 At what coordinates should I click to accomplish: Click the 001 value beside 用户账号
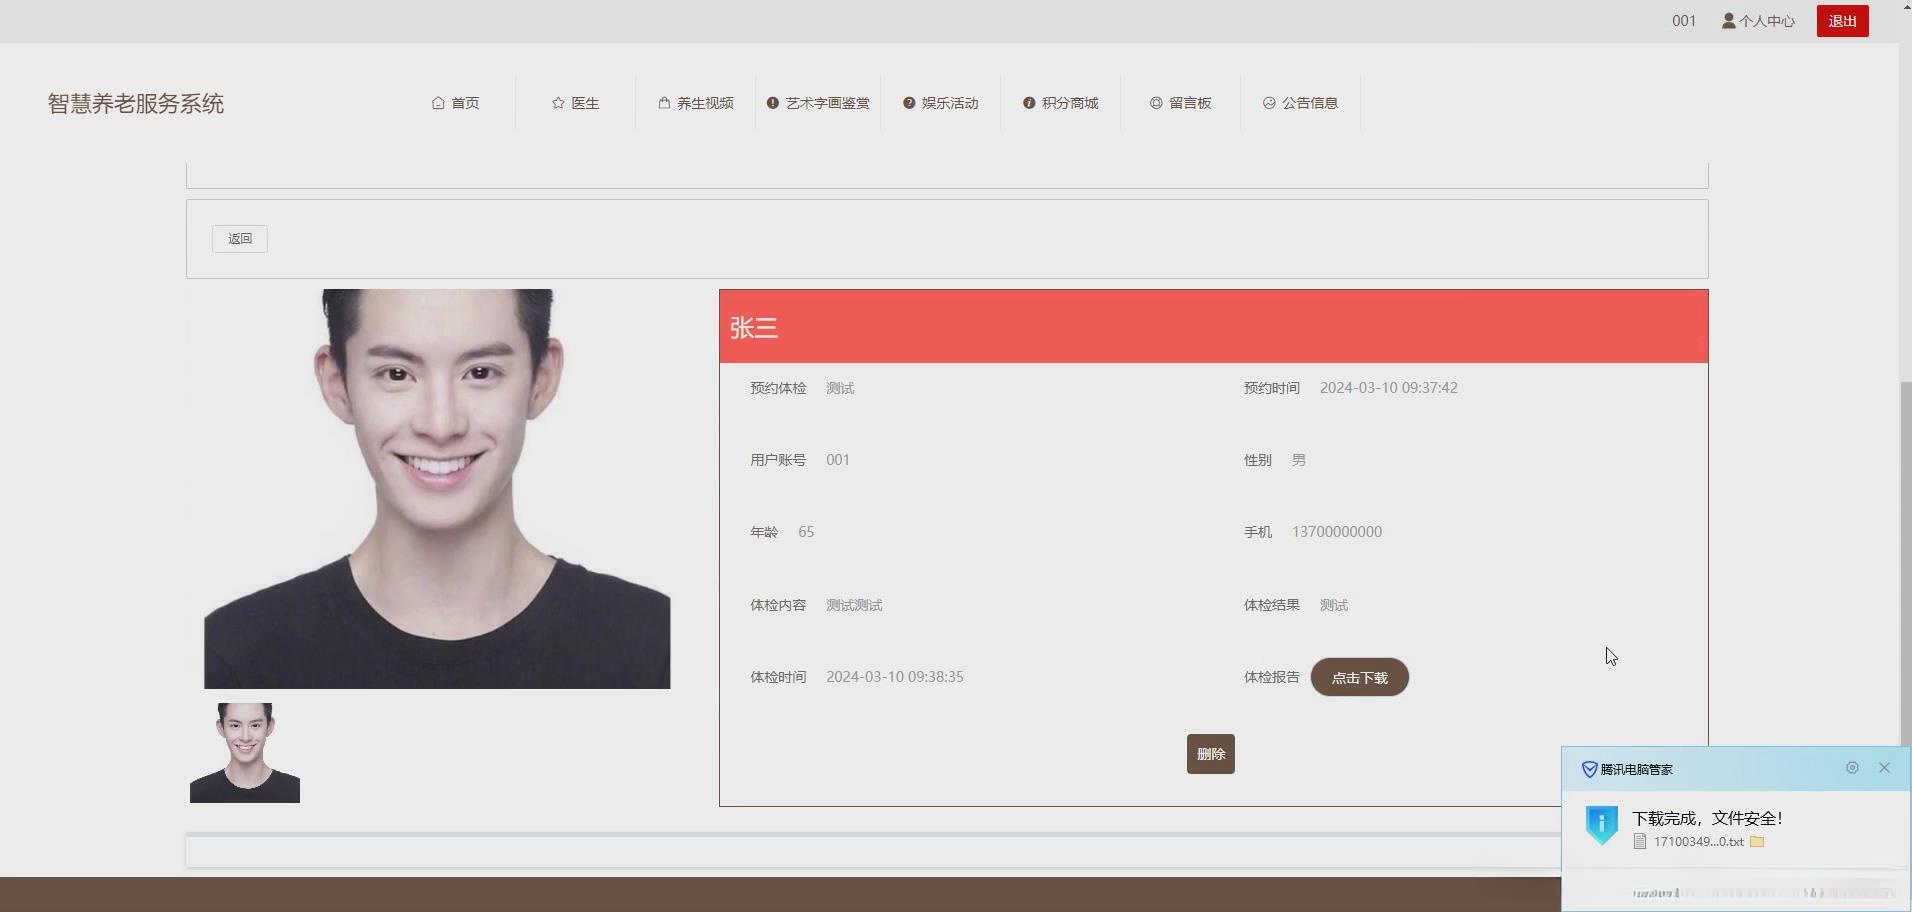point(838,460)
